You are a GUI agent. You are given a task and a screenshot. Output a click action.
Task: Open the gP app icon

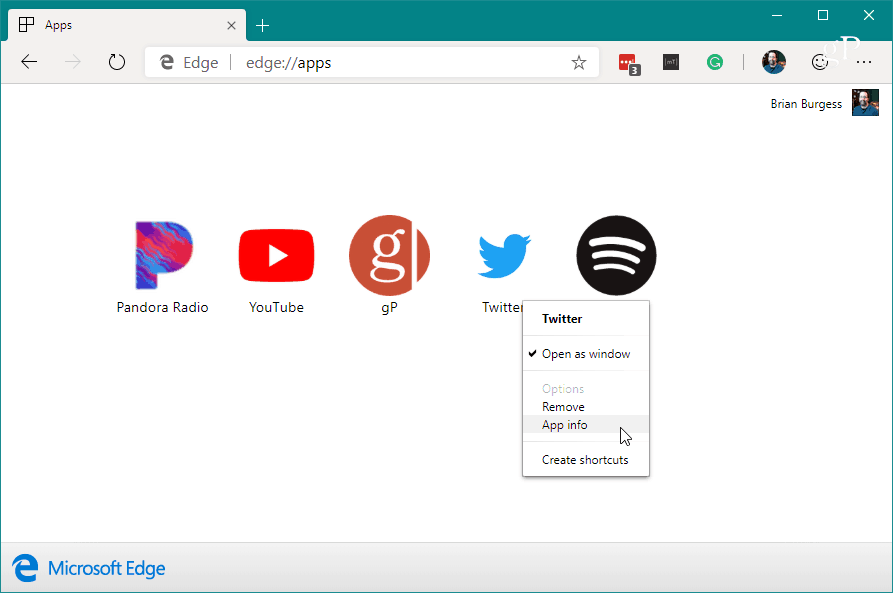[390, 255]
